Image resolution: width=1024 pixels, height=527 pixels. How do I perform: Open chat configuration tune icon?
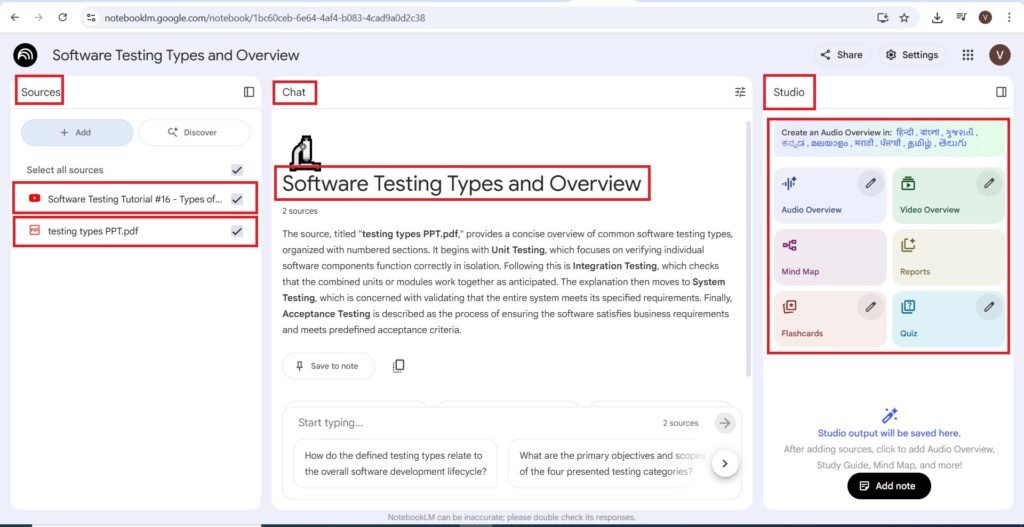(x=740, y=92)
